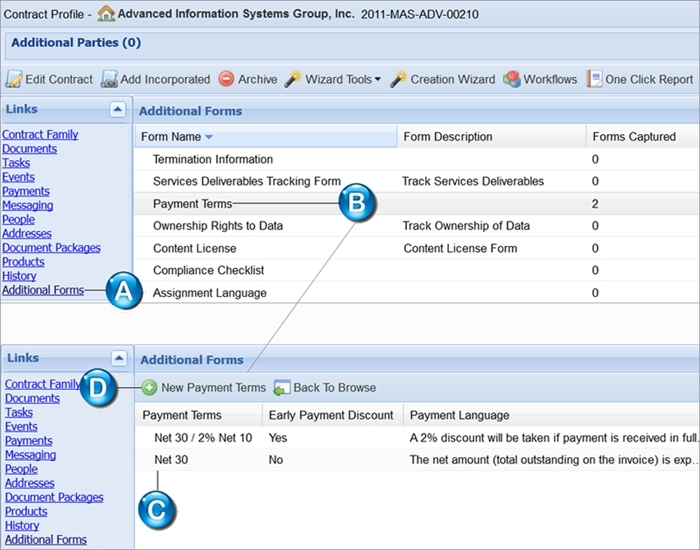Open Addresses link in the lower Links panel

(29, 483)
